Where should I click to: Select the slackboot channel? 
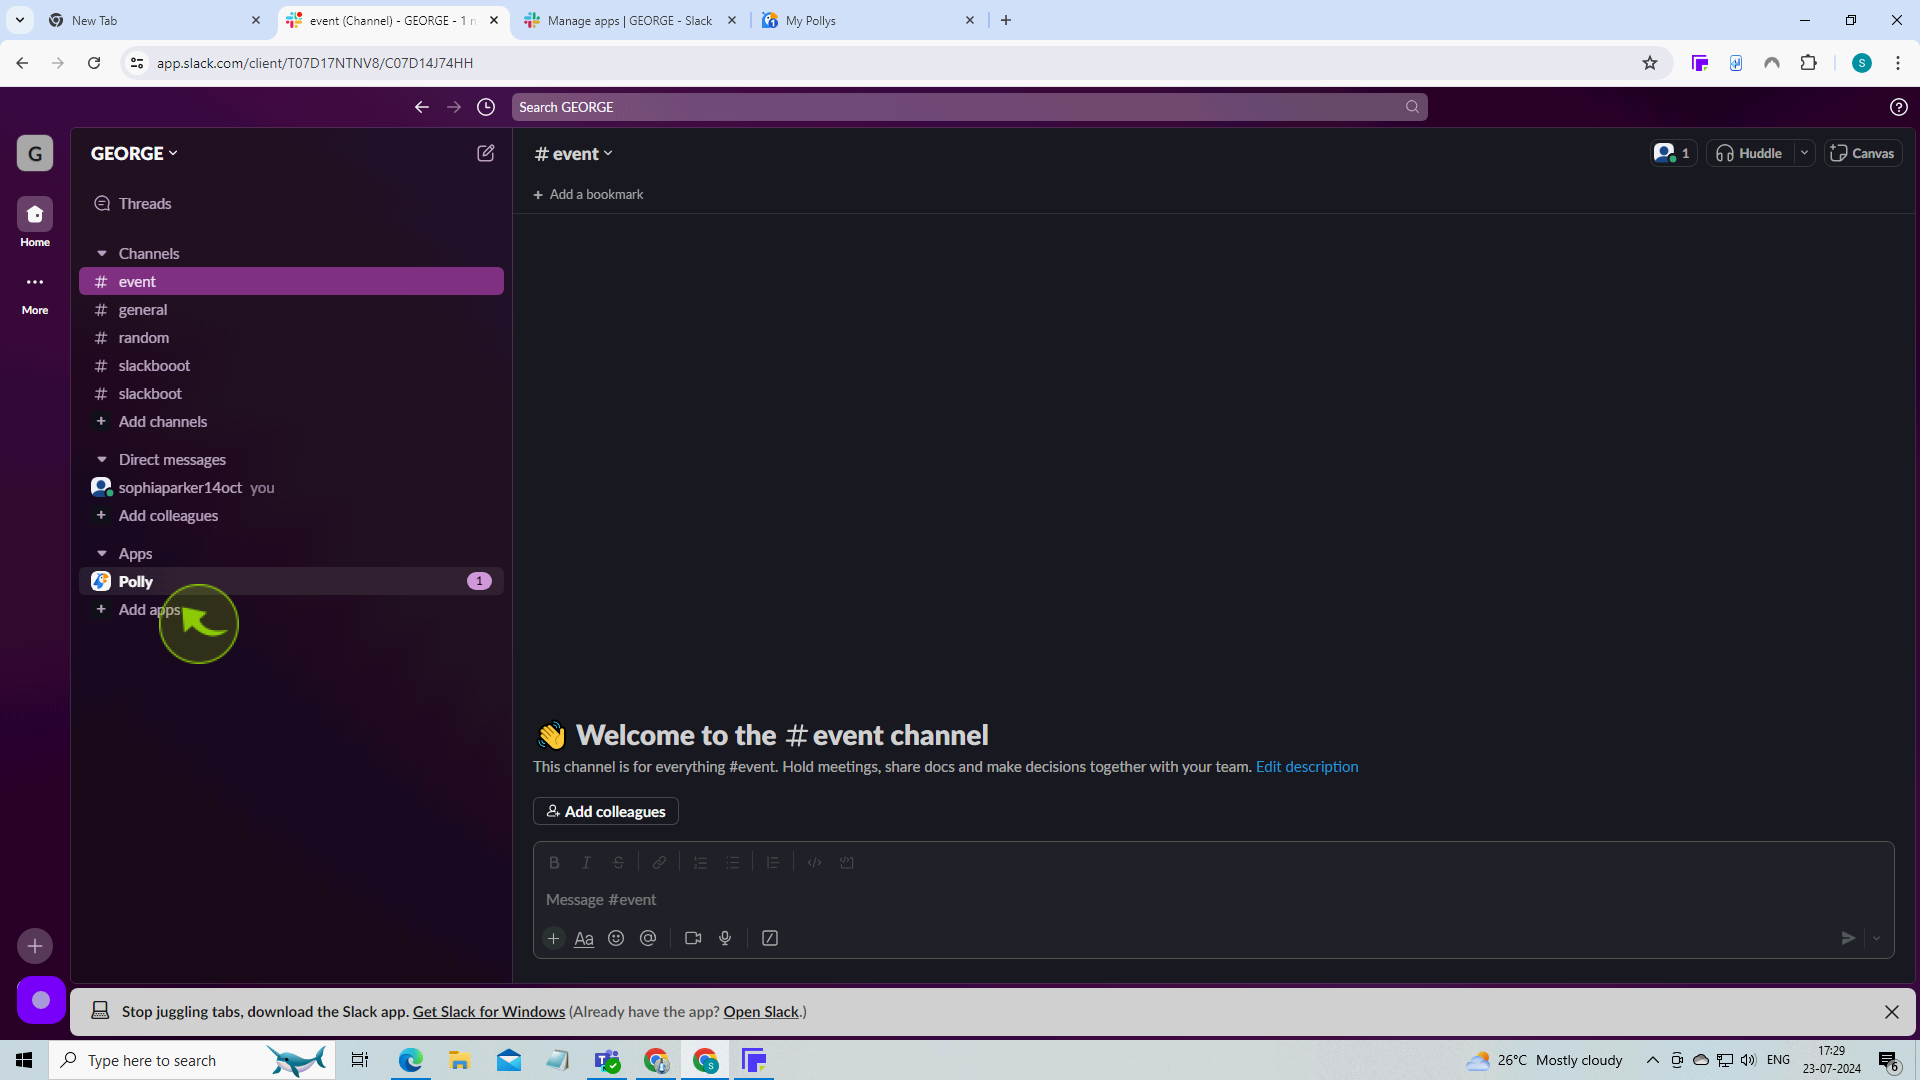tap(291, 394)
